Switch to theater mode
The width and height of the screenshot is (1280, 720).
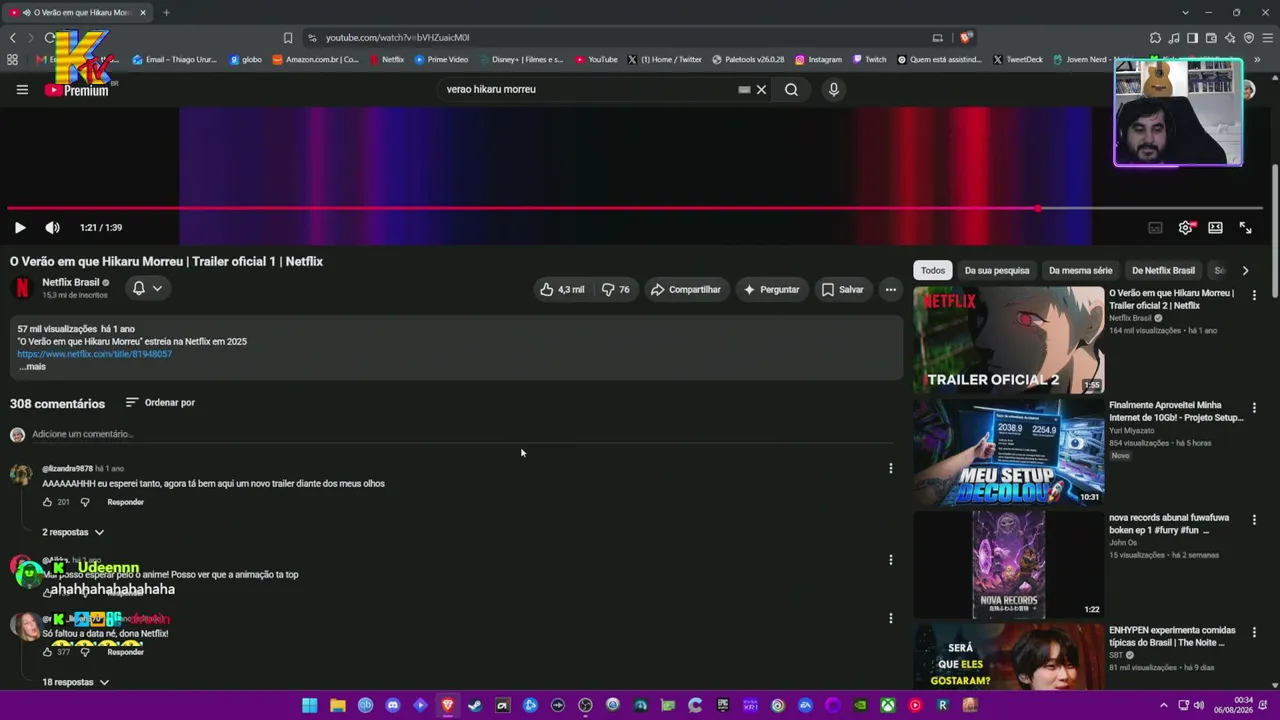coord(1215,228)
